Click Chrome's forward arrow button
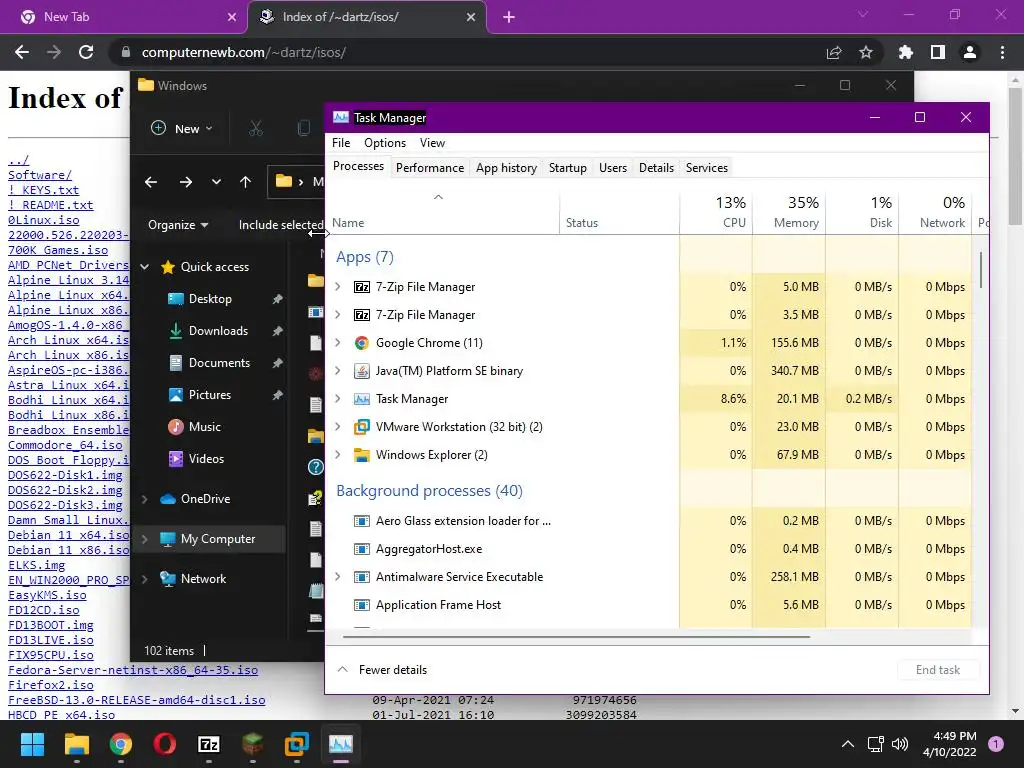 [54, 52]
